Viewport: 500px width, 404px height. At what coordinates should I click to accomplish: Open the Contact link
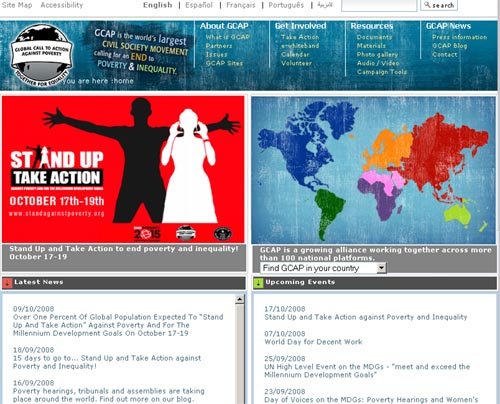point(445,54)
